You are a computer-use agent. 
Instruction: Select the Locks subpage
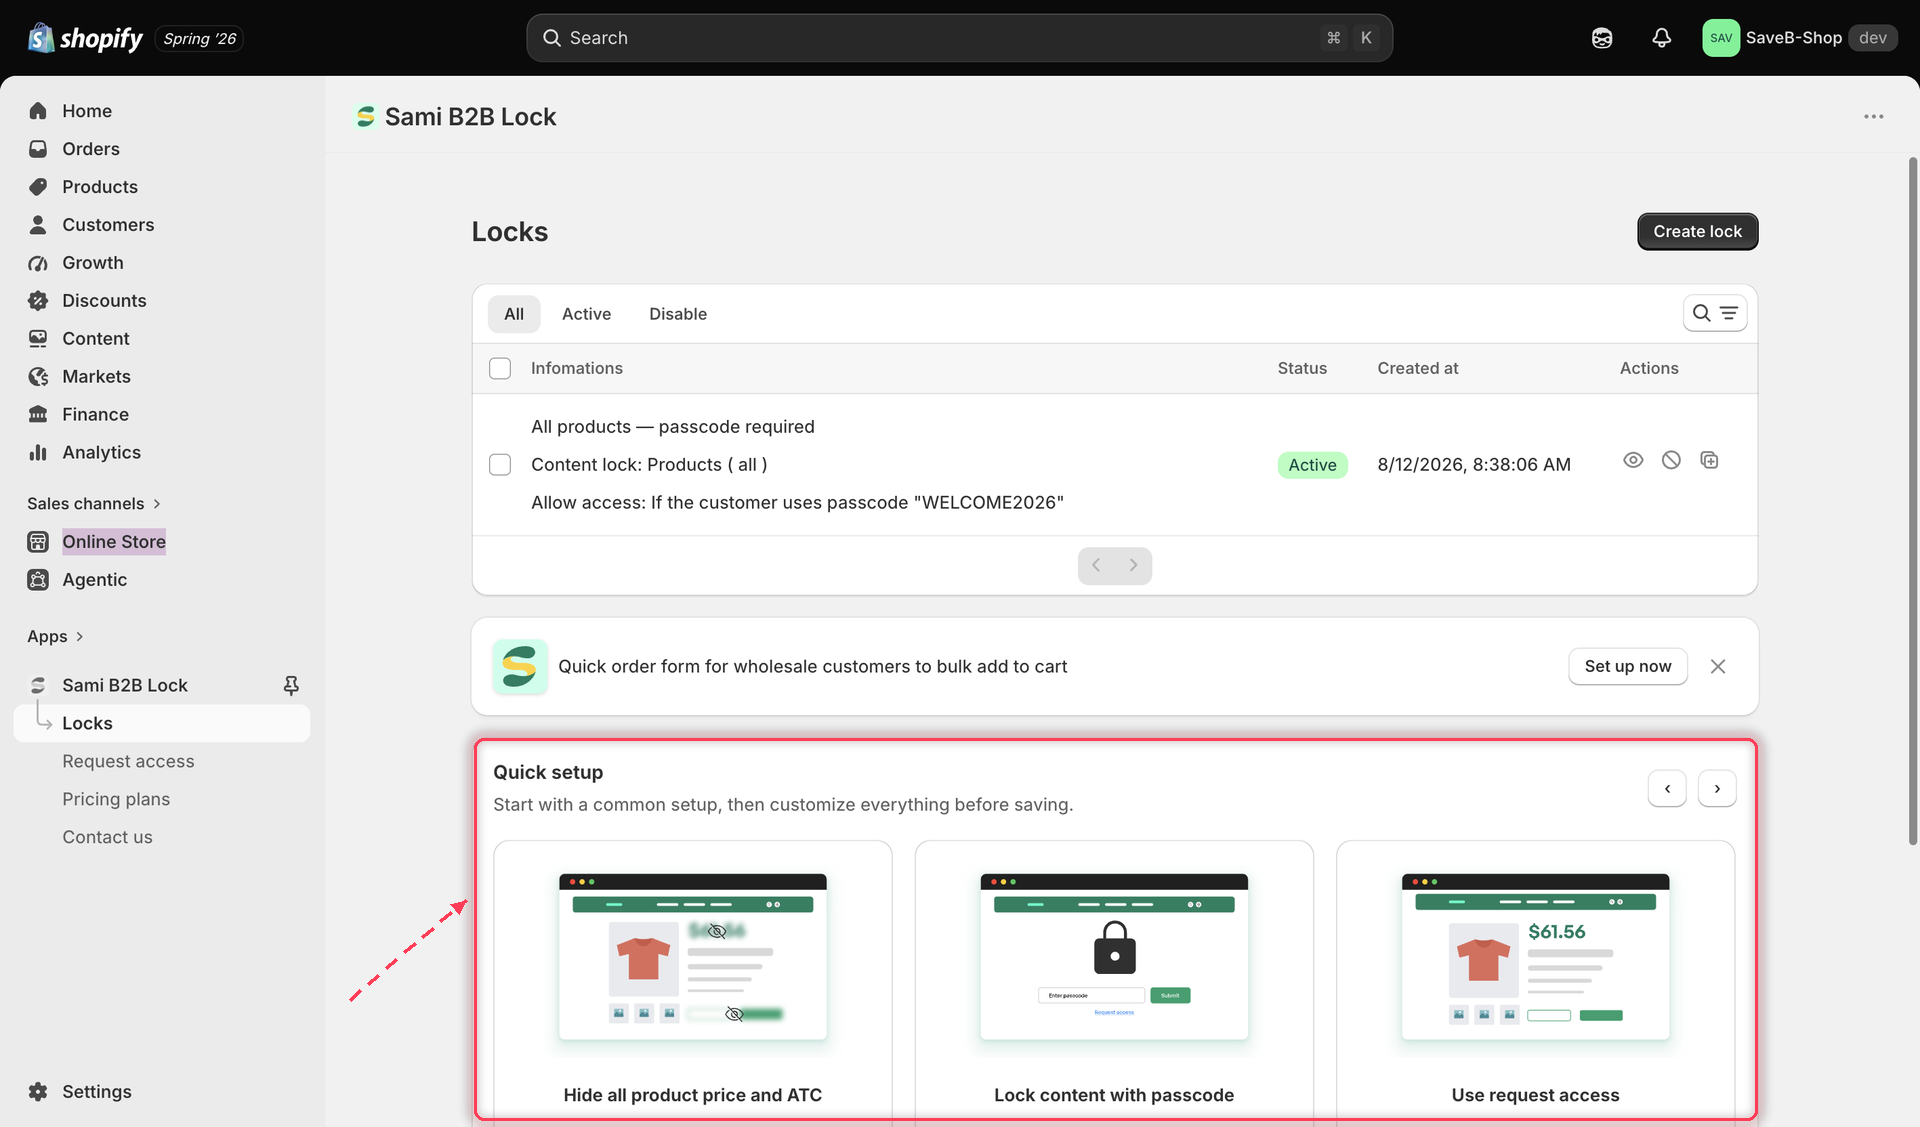coord(162,723)
